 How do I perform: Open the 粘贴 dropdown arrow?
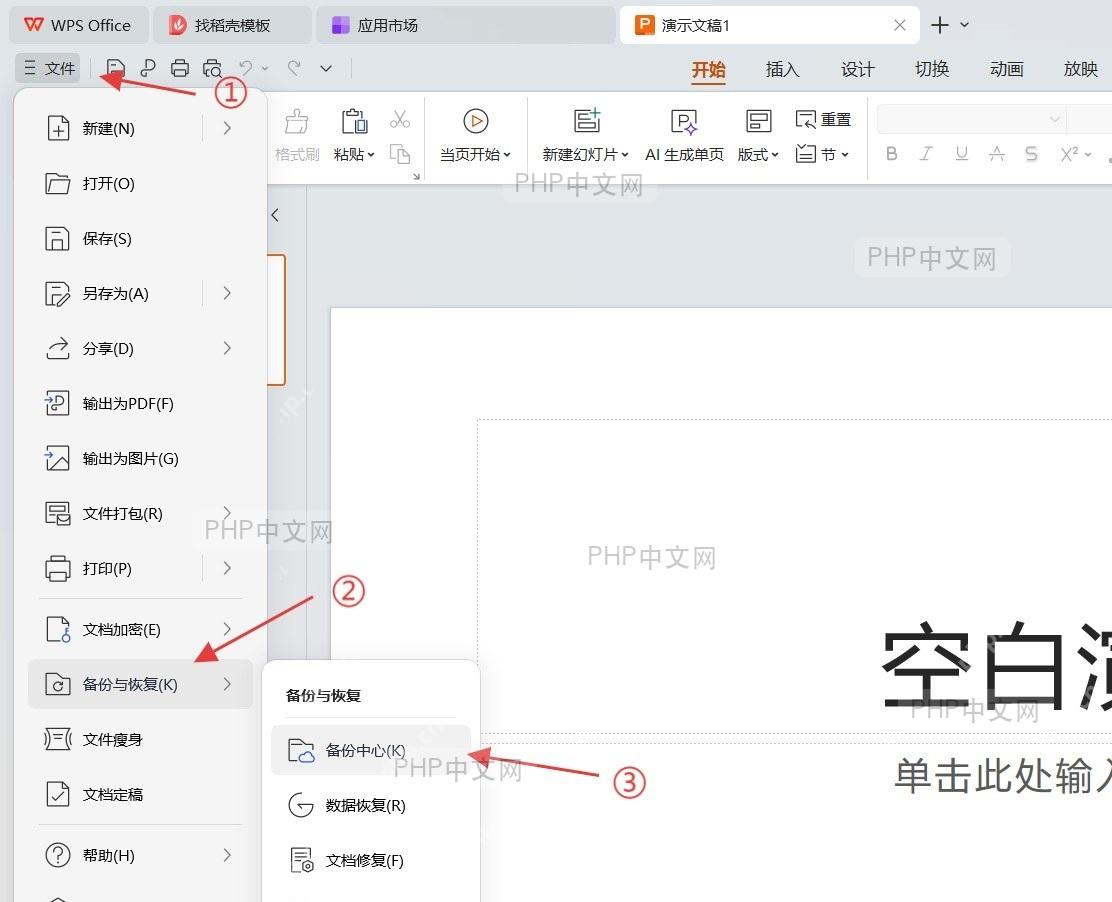point(370,155)
